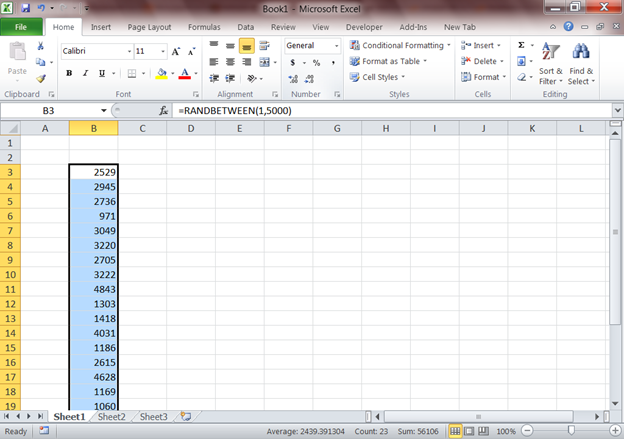Screen dimensions: 624x440
Task: Toggle Bold formatting
Action: coord(69,73)
